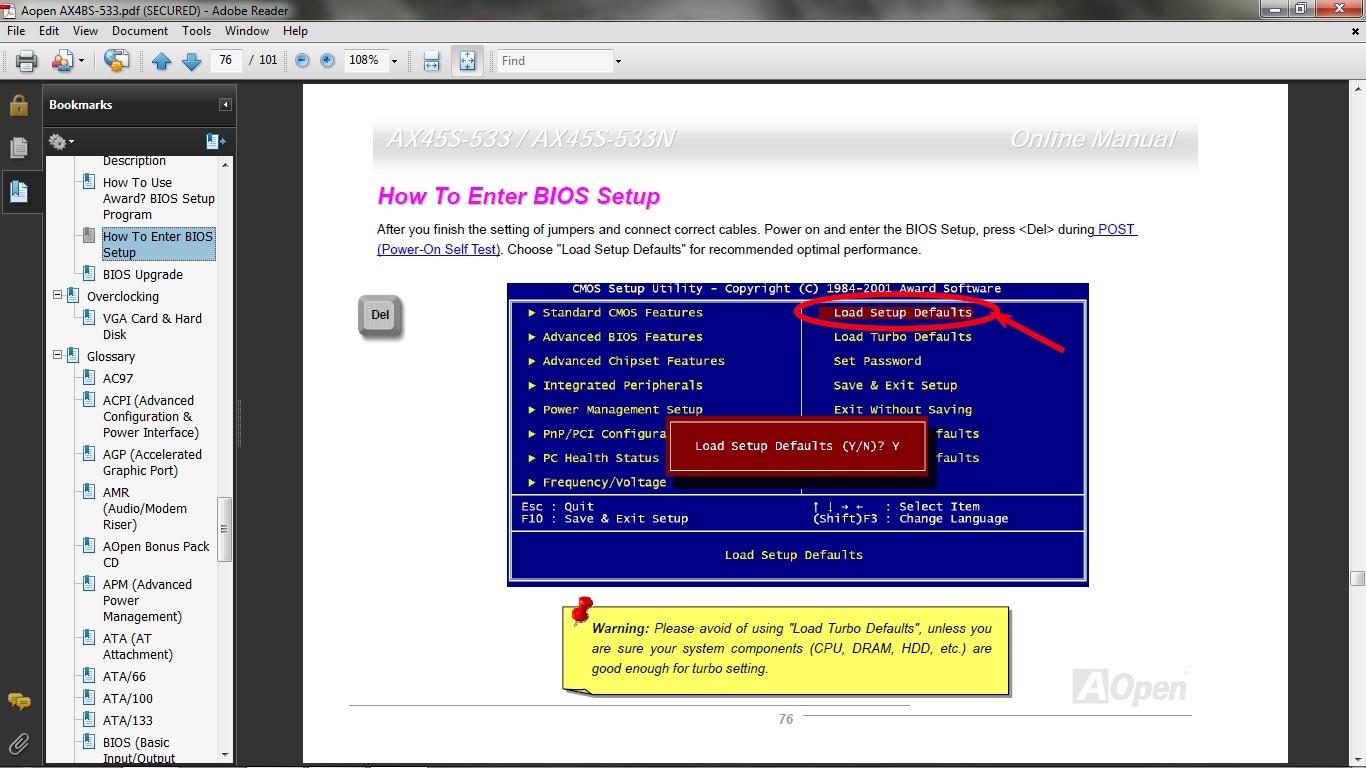
Task: Go to previous page with up arrow
Action: click(x=162, y=61)
